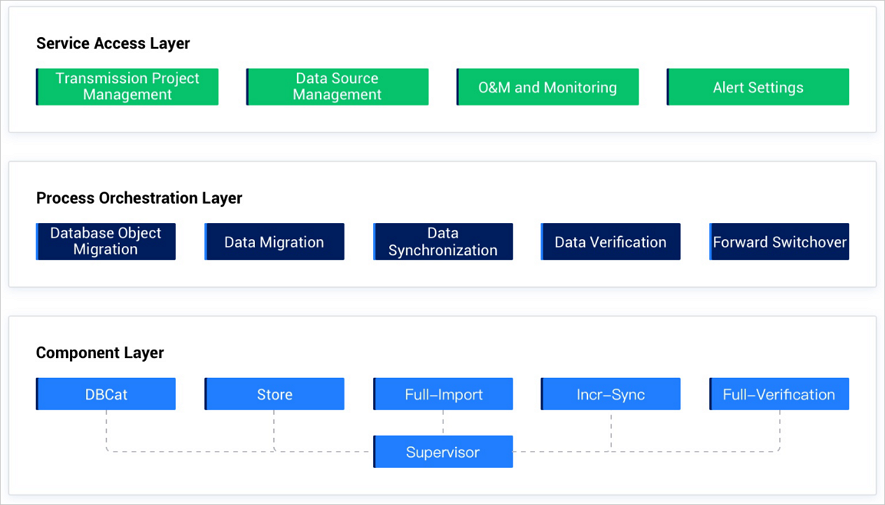Choose the Data Synchronization block
This screenshot has width=885, height=505.
[x=443, y=242]
